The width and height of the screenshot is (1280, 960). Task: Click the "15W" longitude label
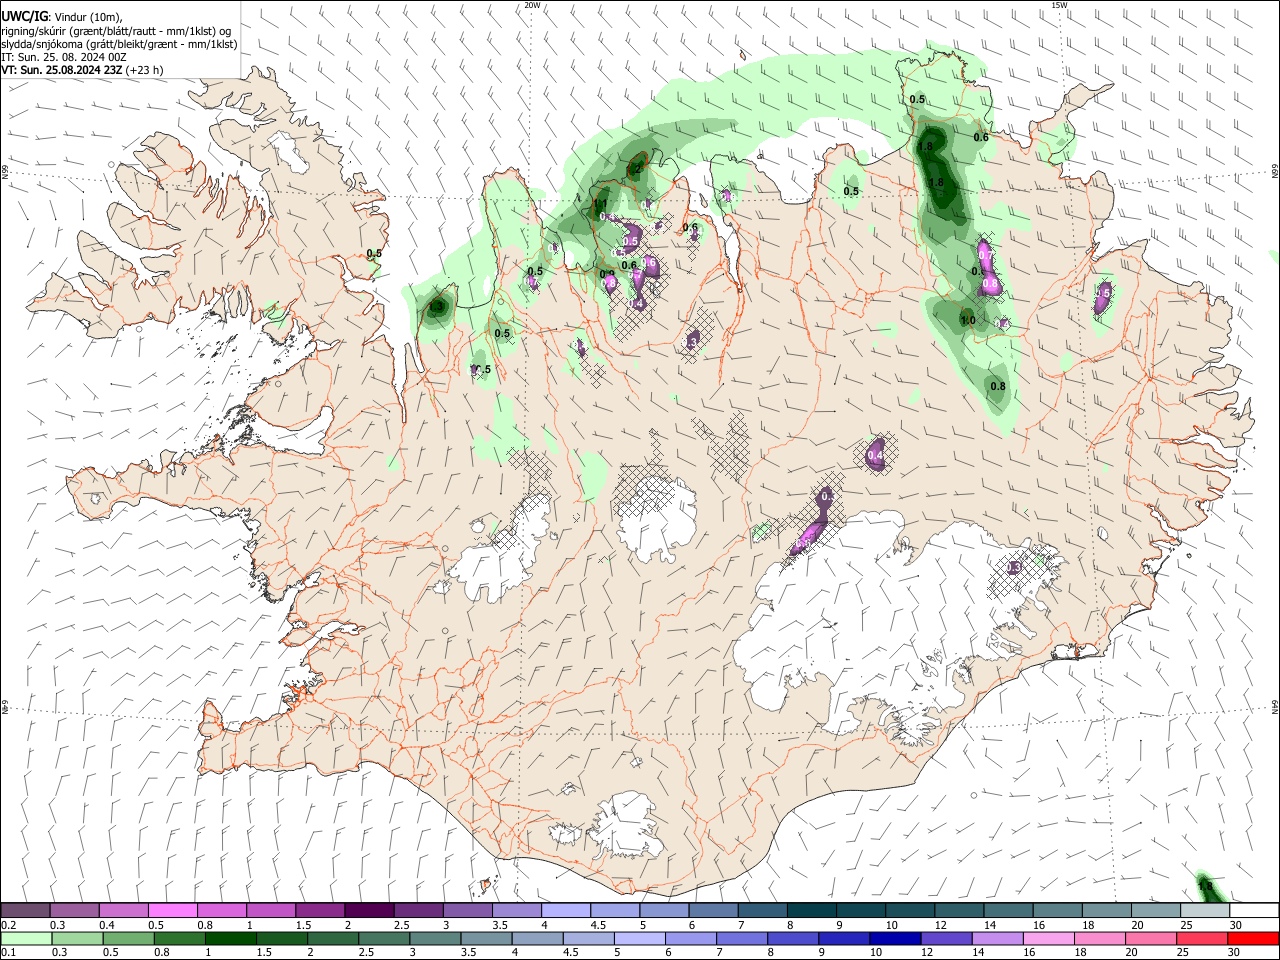coord(1059,5)
